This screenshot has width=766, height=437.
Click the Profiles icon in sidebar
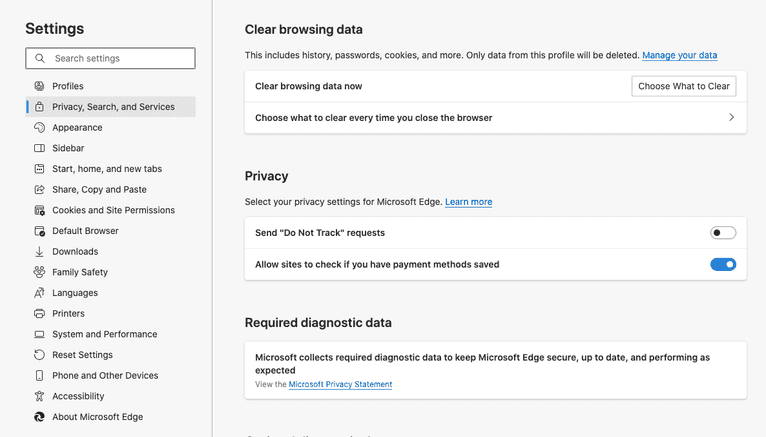(x=39, y=86)
